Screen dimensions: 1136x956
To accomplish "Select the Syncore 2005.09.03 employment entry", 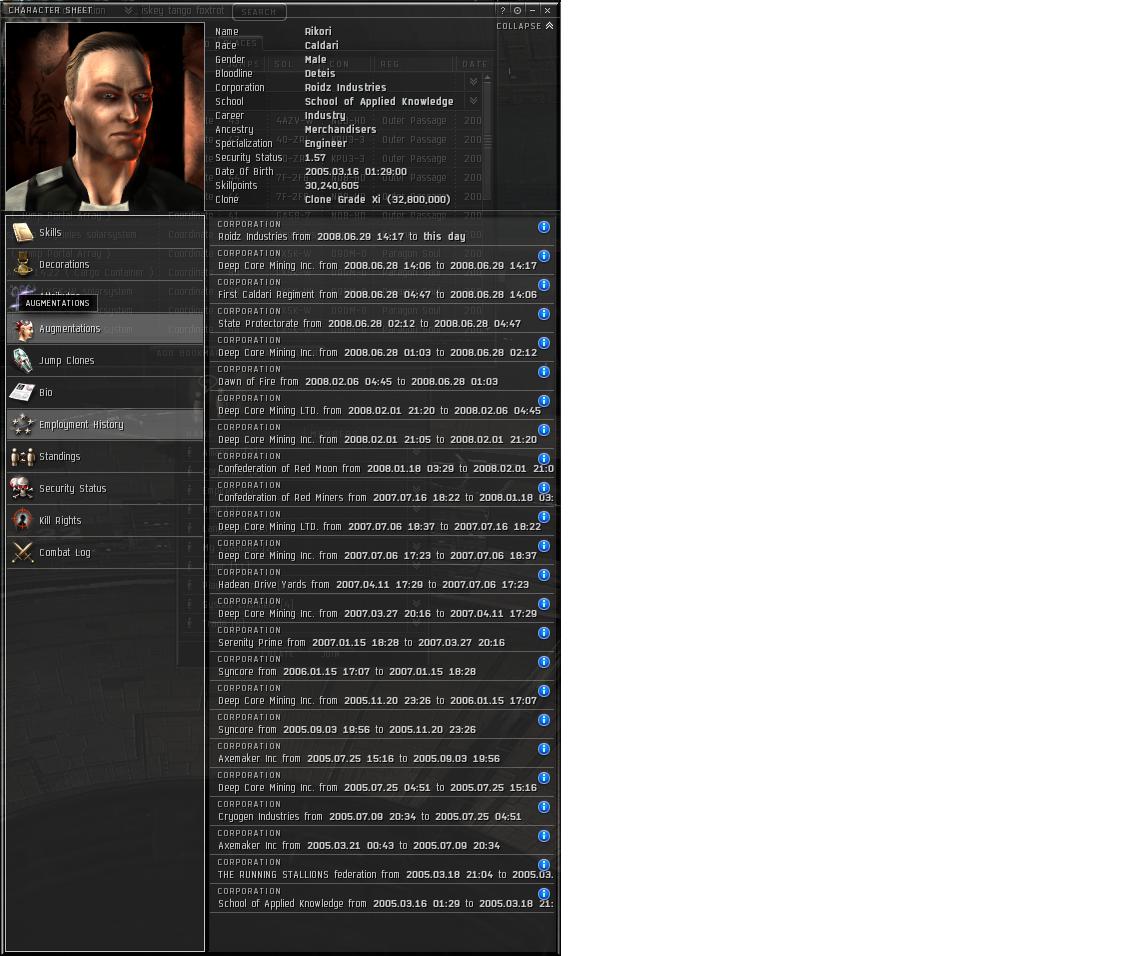I will point(382,724).
